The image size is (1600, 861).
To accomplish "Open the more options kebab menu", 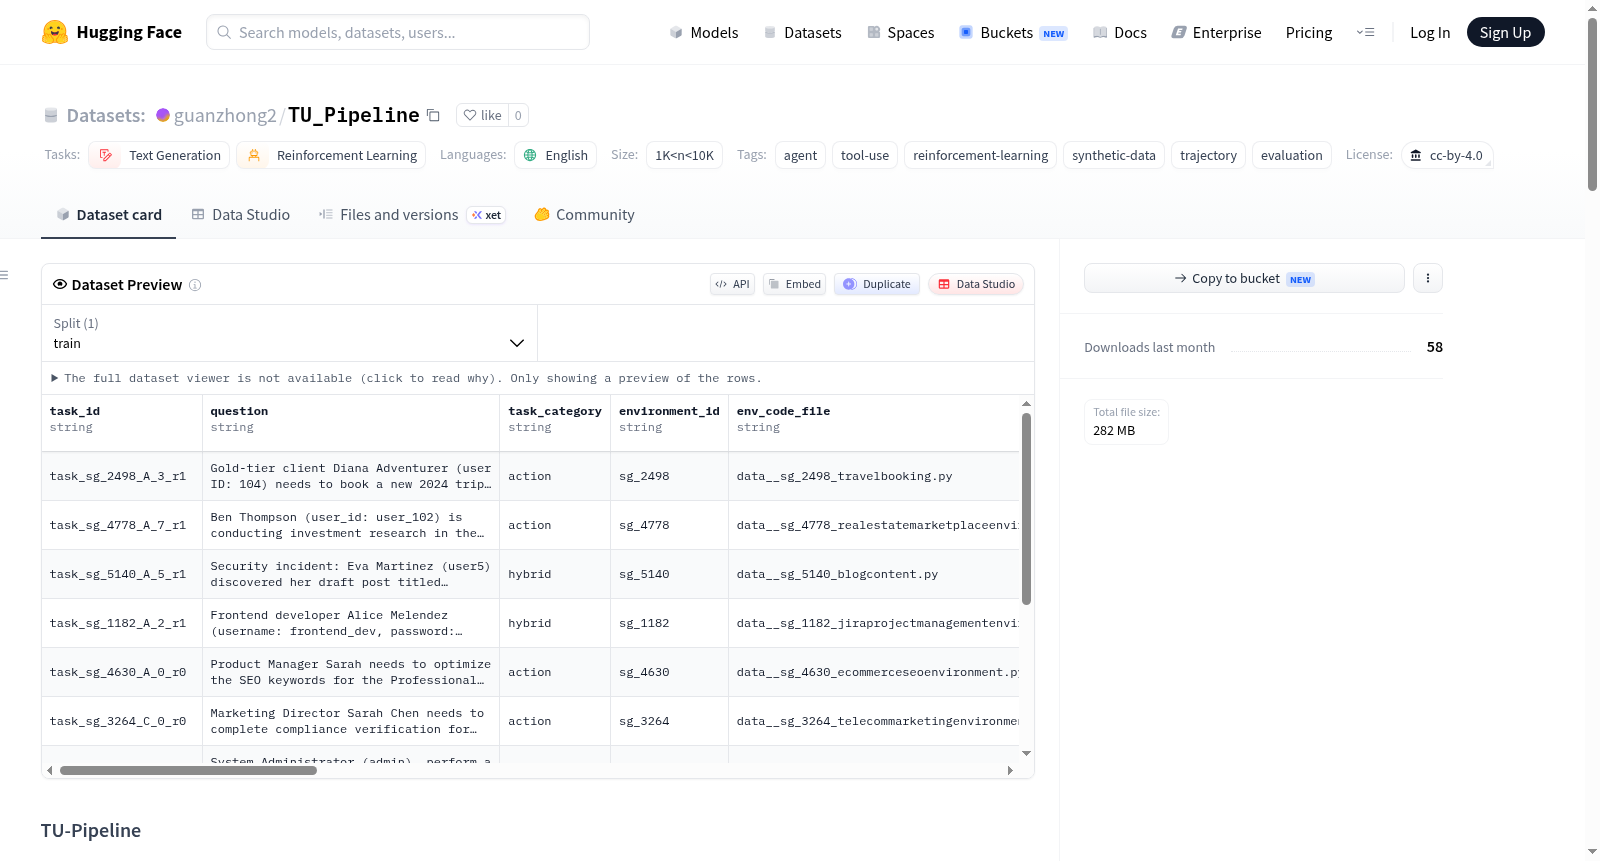I will [x=1428, y=278].
